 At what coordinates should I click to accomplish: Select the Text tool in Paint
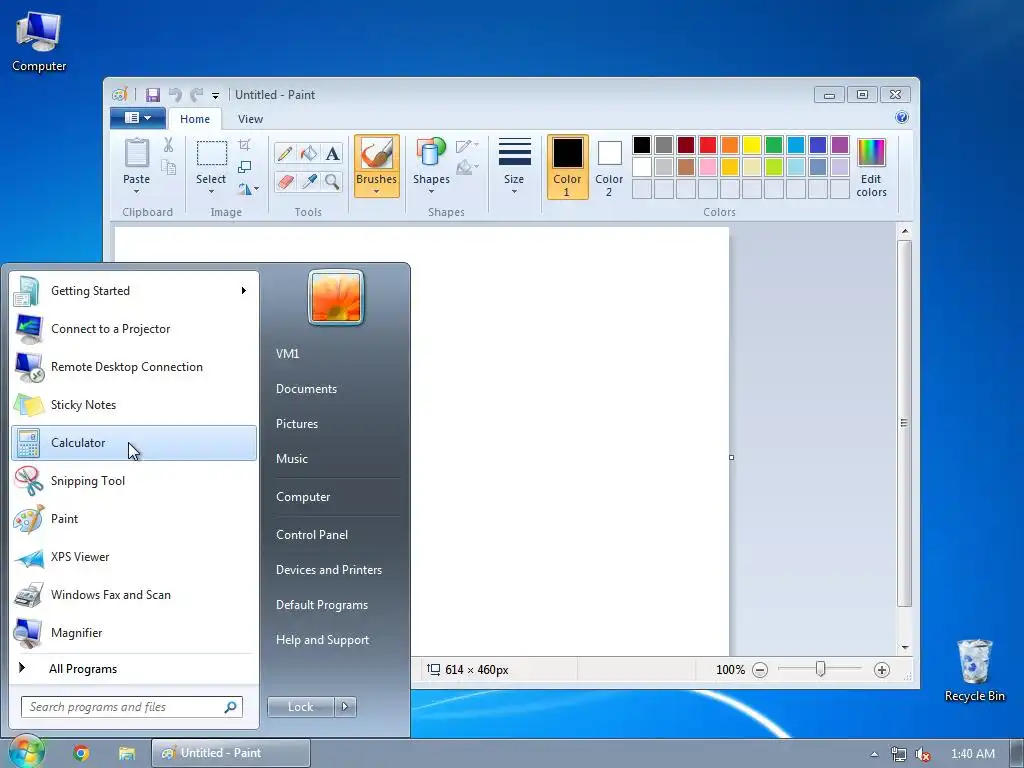pos(332,153)
